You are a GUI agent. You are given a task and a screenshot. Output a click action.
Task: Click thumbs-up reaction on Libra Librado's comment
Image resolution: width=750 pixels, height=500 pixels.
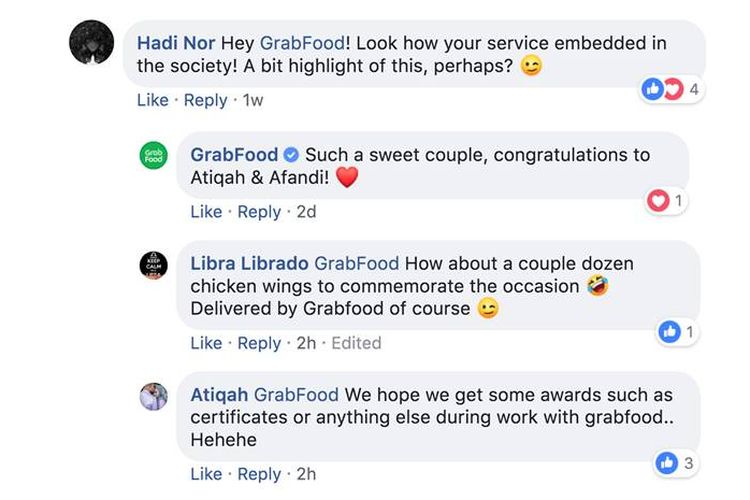pyautogui.click(x=670, y=332)
